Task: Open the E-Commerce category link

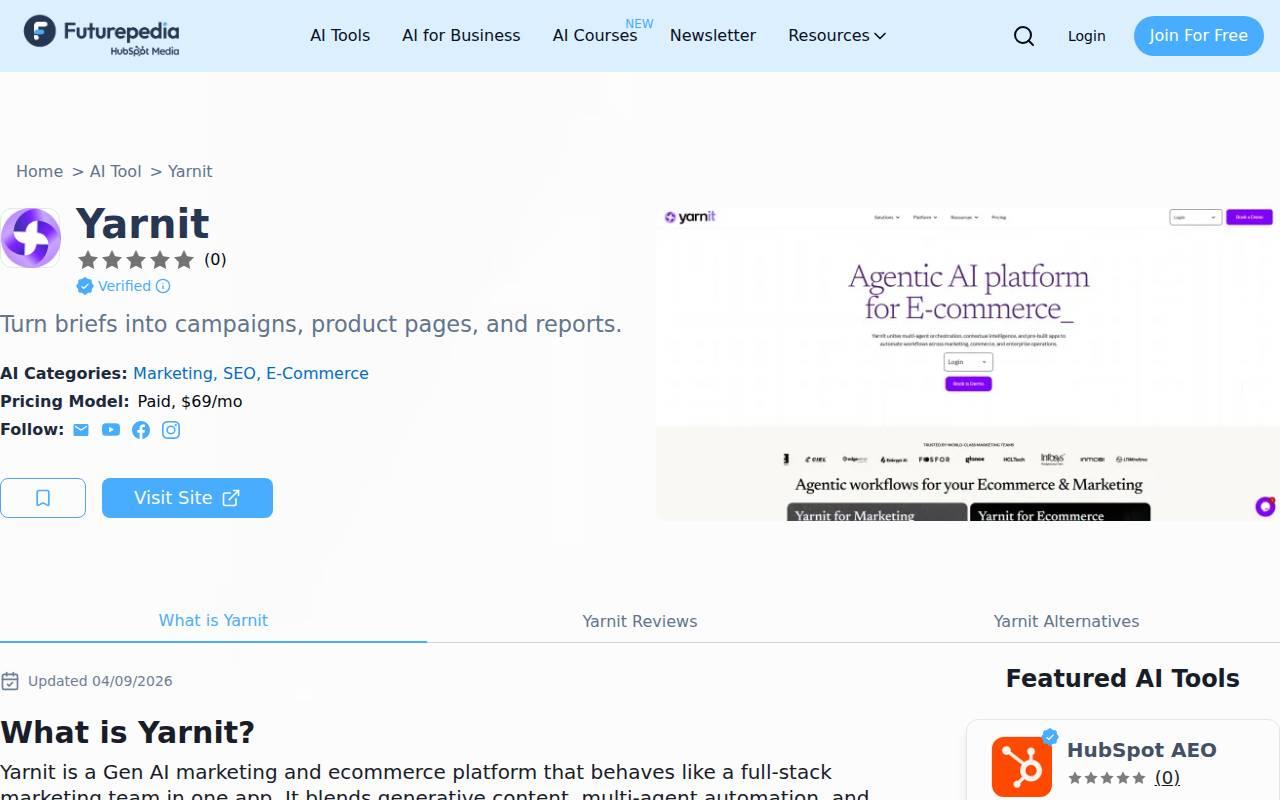Action: 317,373
